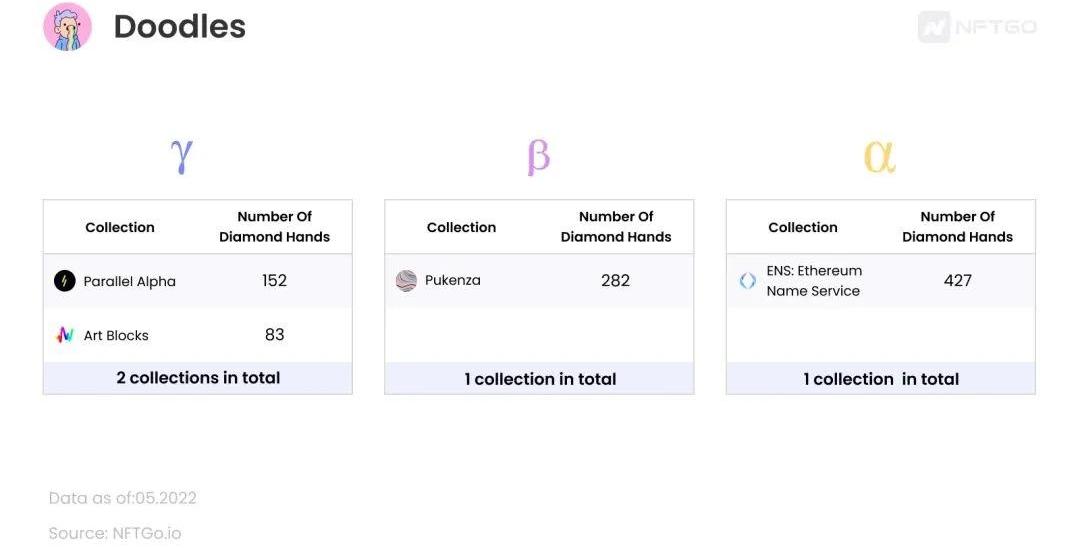Viewport: 1080px width, 548px height.
Task: Click "2 collections in total" footer row
Action: tap(198, 378)
